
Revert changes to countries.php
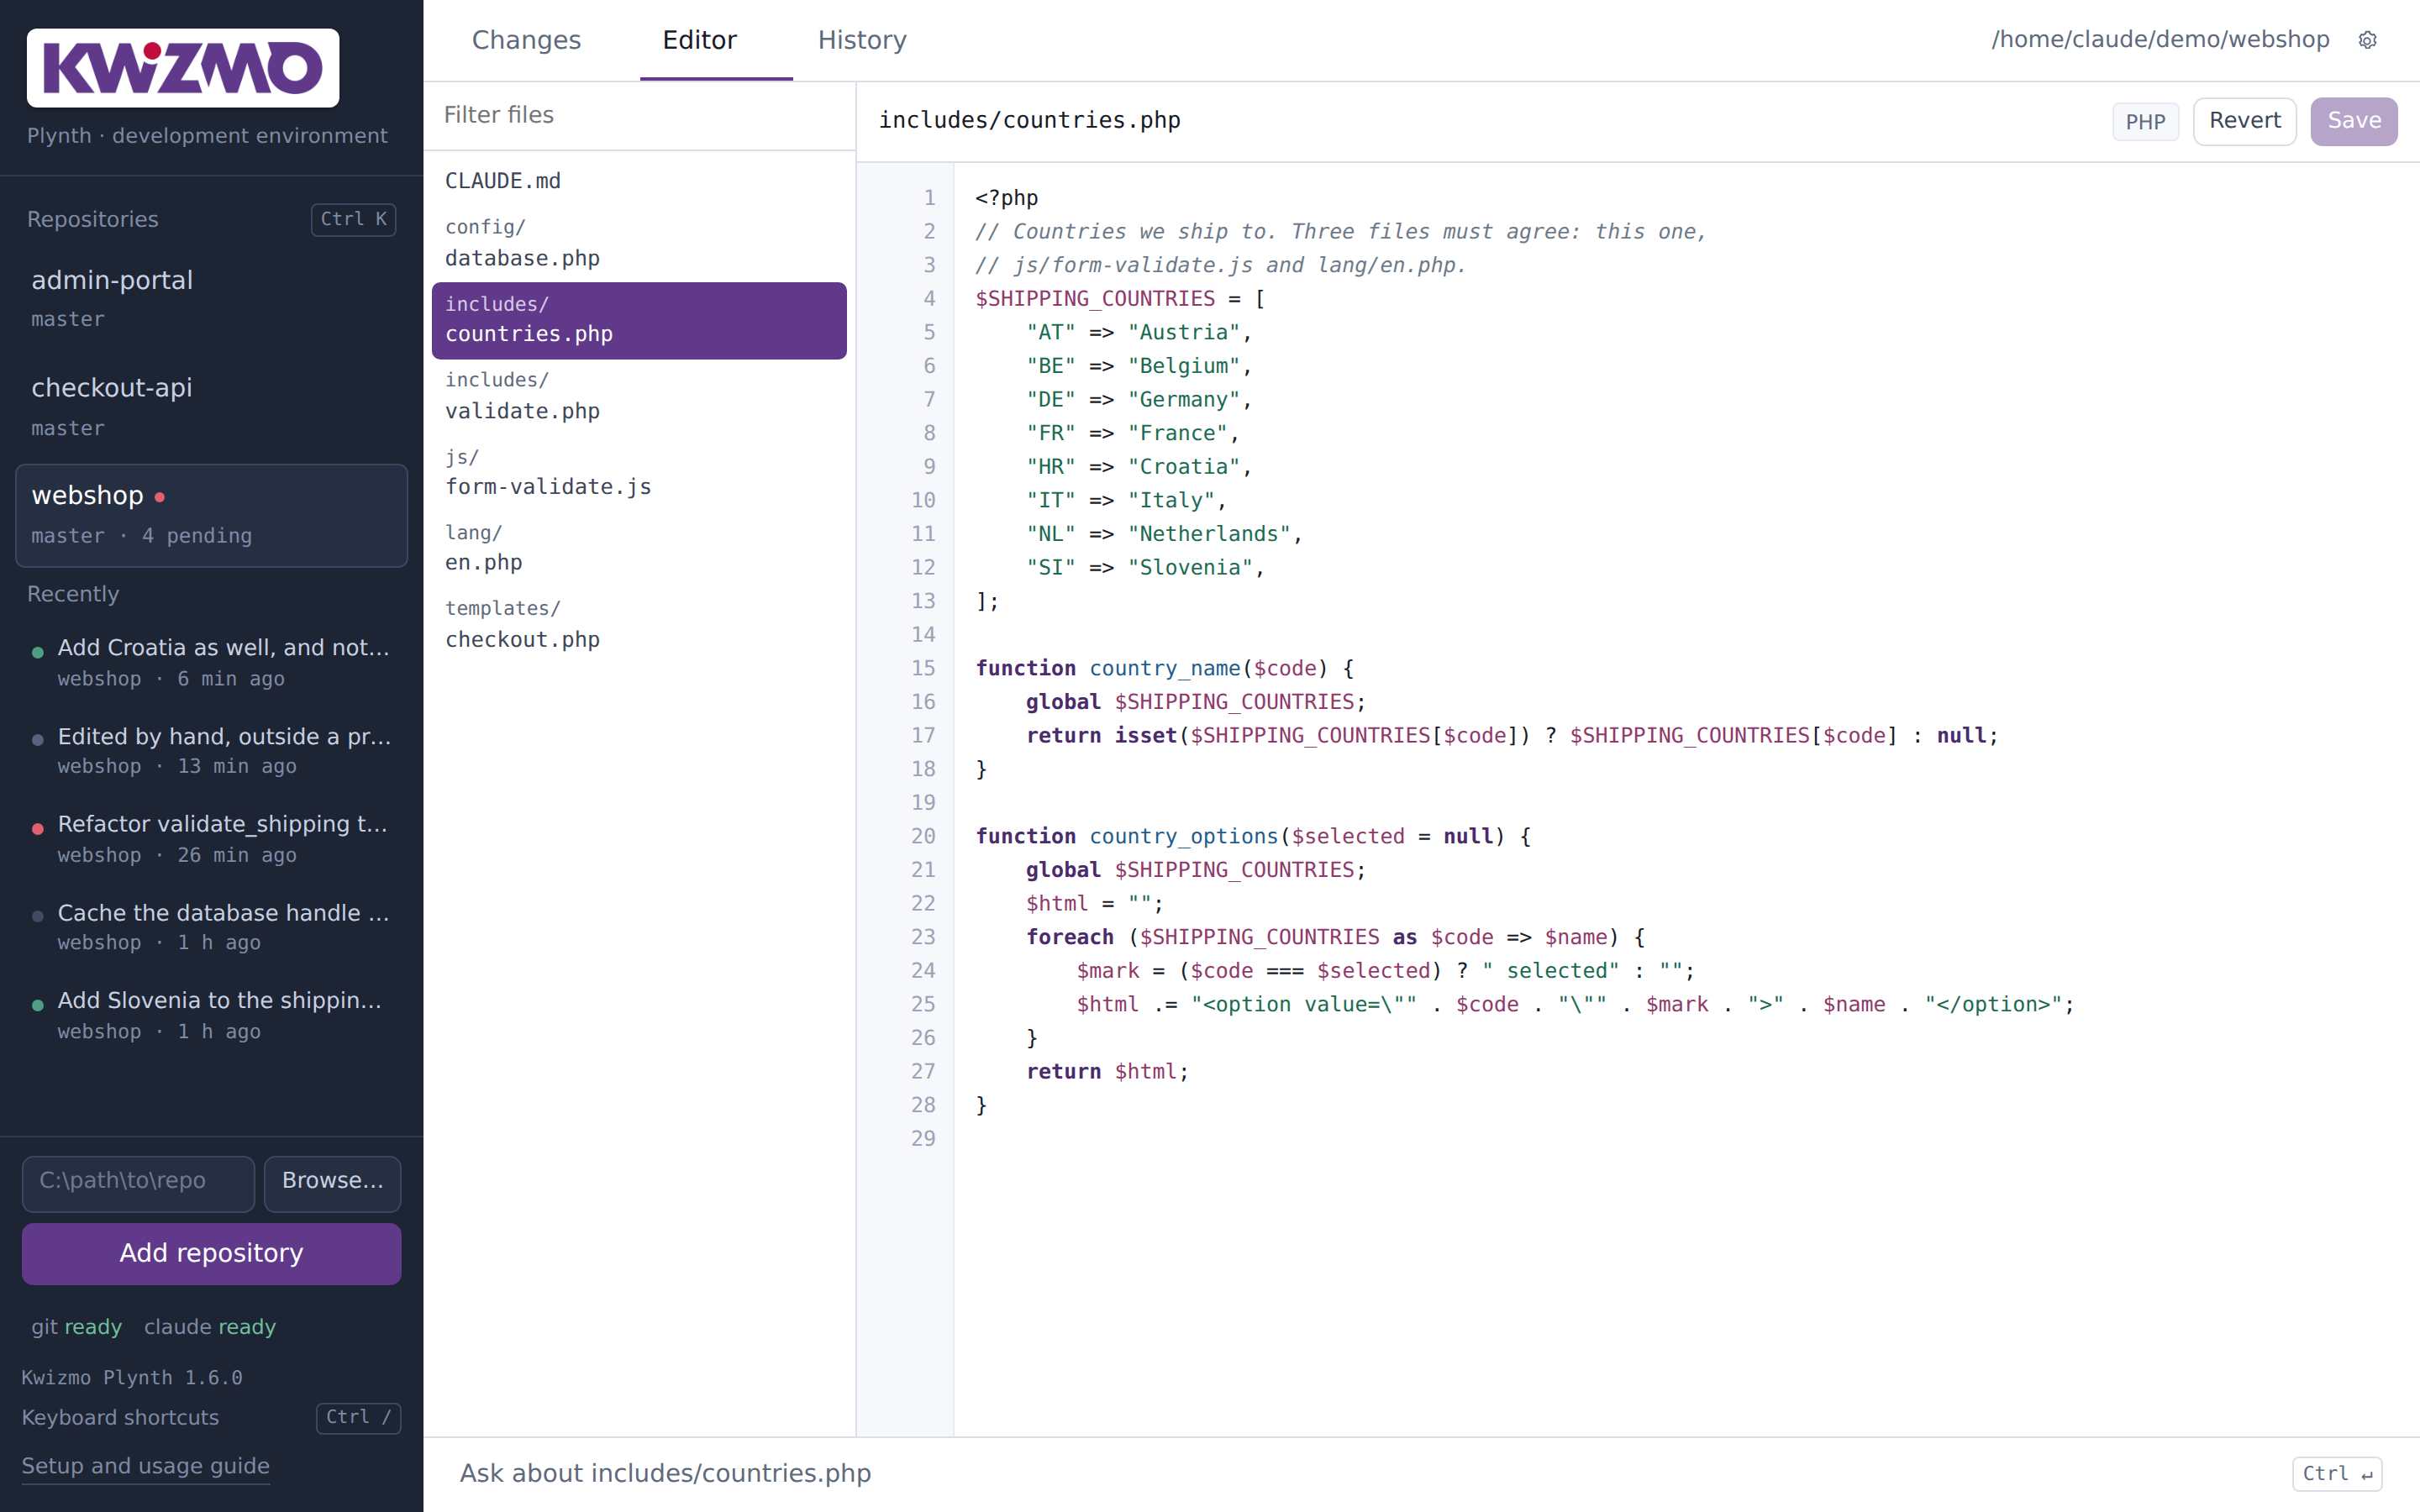pyautogui.click(x=2244, y=121)
